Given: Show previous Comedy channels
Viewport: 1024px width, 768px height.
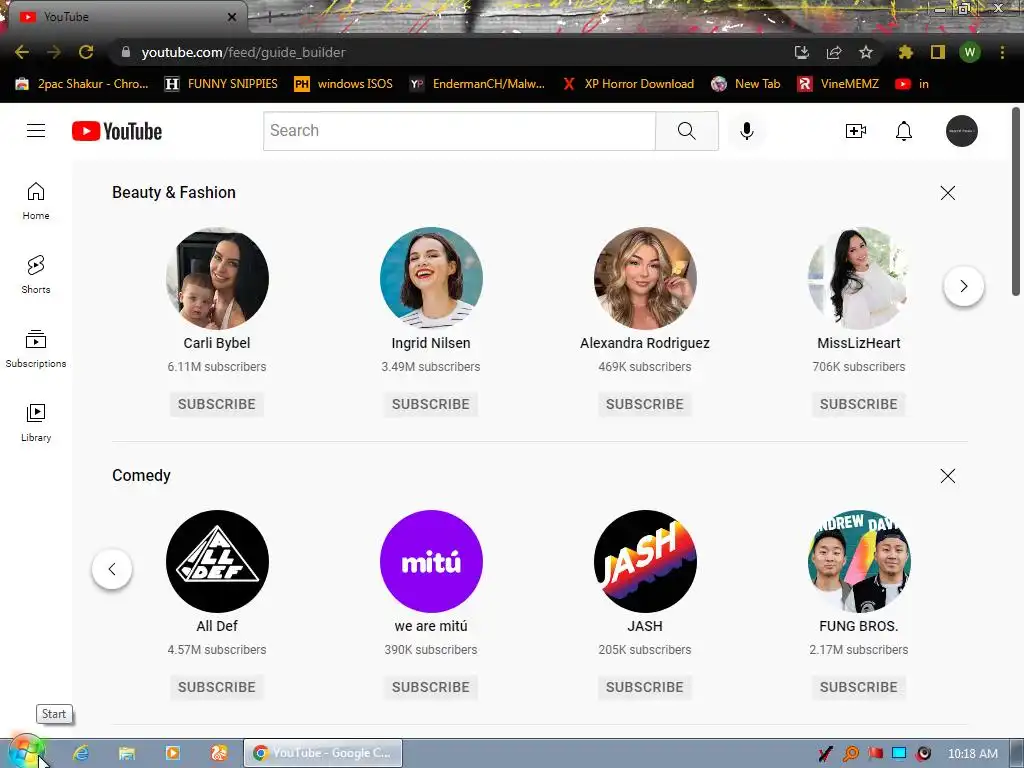Looking at the screenshot, I should click(112, 569).
